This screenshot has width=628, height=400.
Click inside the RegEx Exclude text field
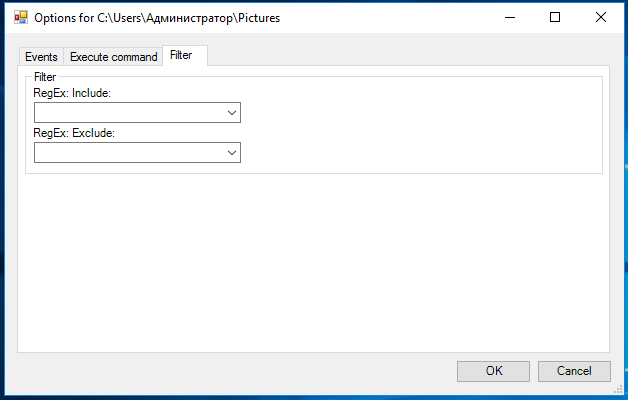click(129, 153)
